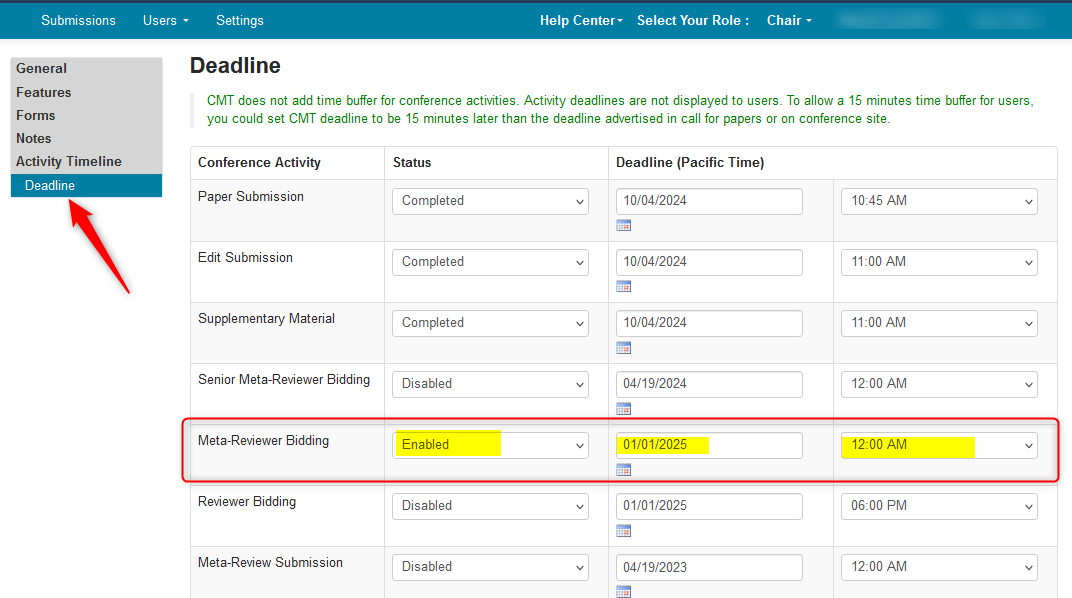Open Edit Submission status dropdown

coord(490,262)
